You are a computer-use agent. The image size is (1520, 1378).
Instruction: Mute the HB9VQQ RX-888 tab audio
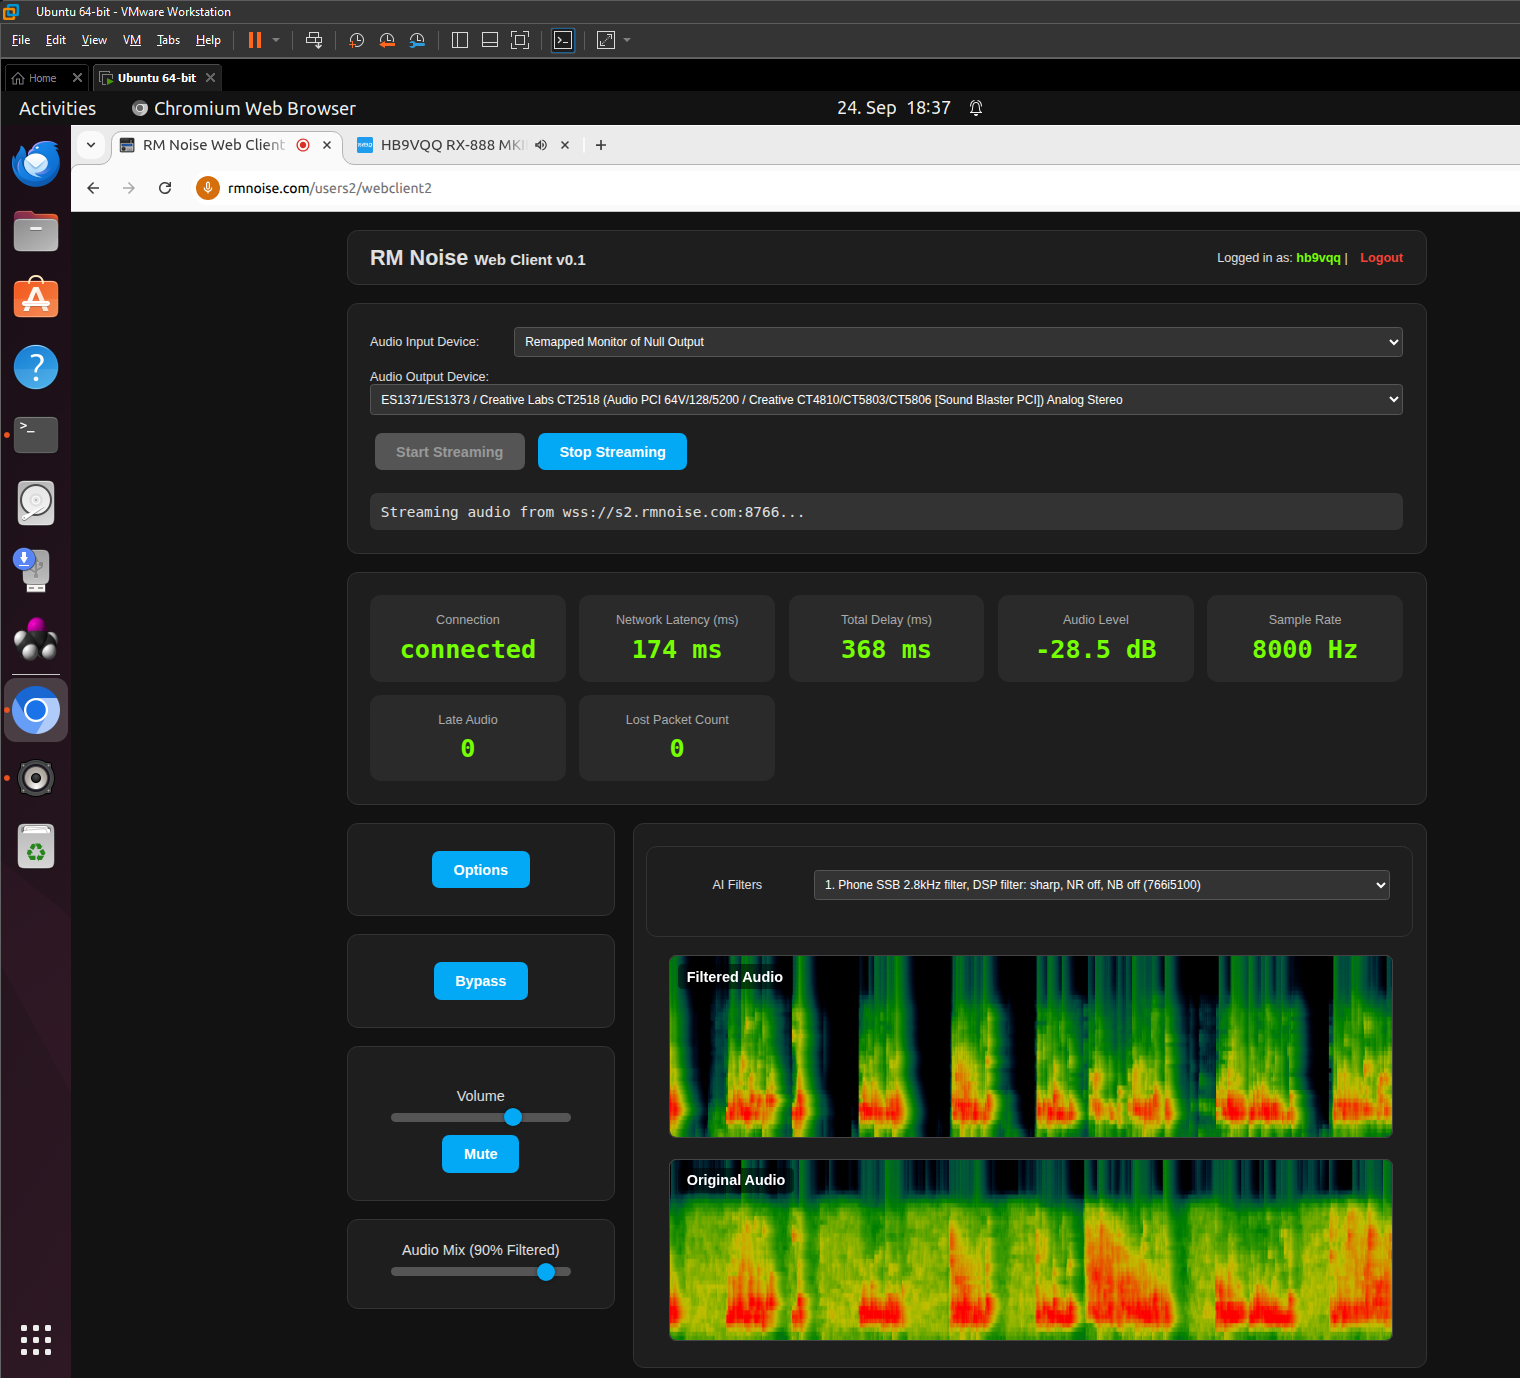(541, 145)
